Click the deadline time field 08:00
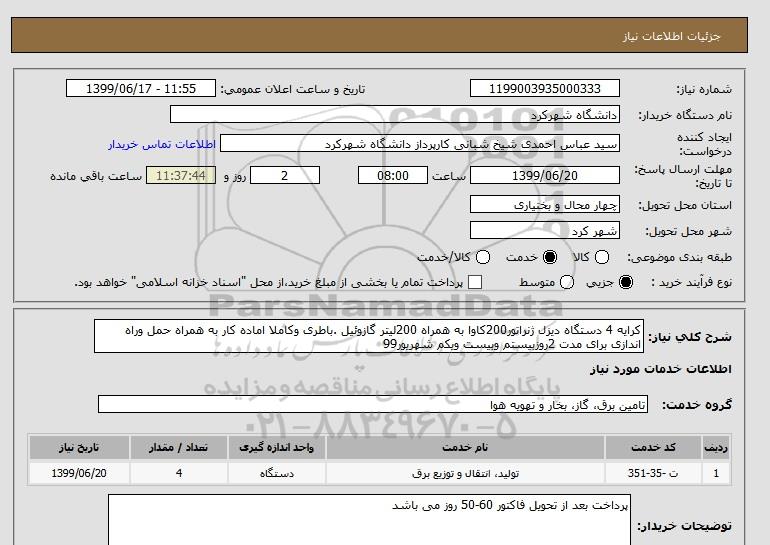Screen dimensions: 770x545 [x=393, y=176]
